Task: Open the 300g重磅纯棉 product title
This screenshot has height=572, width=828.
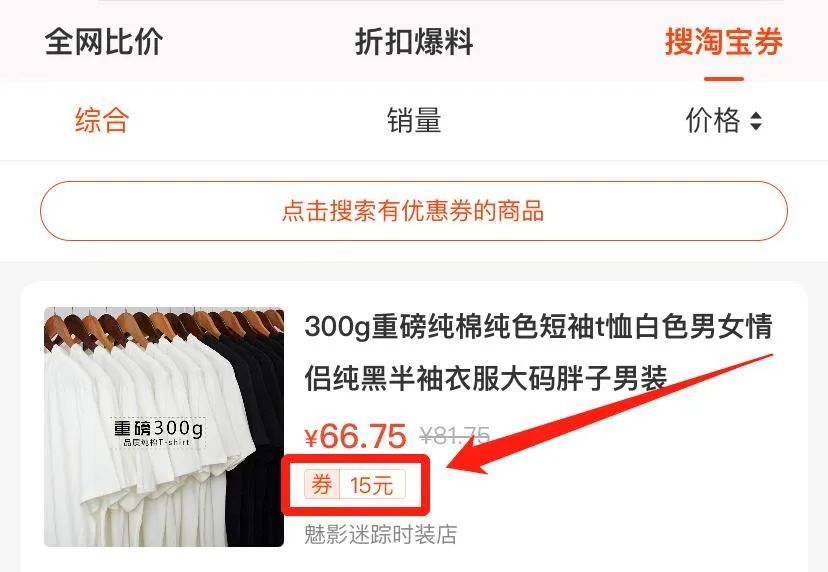Action: (x=539, y=352)
